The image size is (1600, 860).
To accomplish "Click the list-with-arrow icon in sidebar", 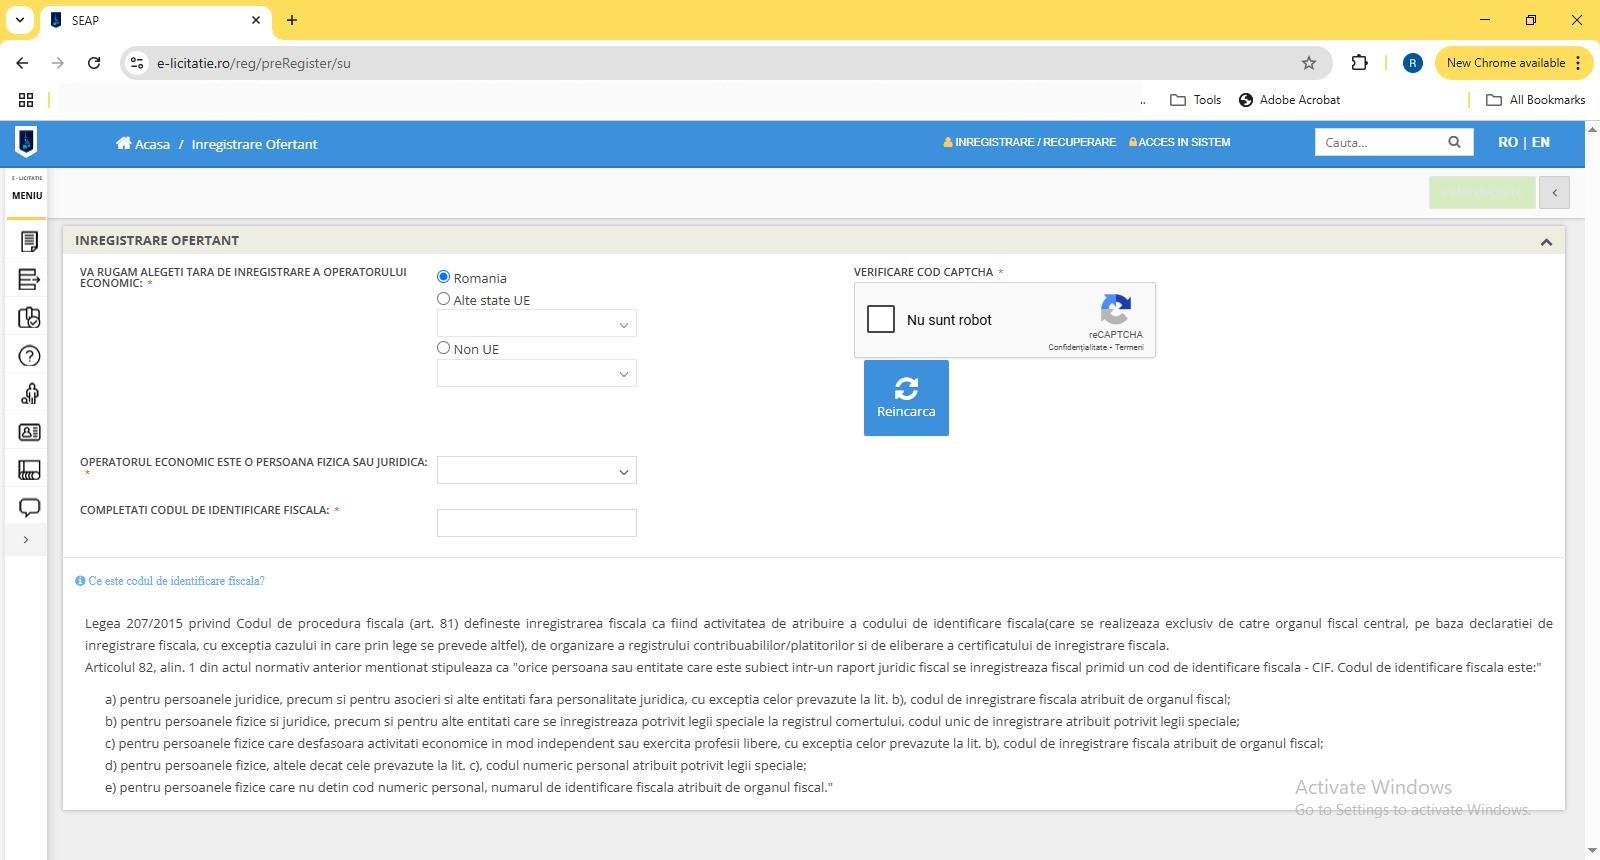I will pyautogui.click(x=29, y=280).
